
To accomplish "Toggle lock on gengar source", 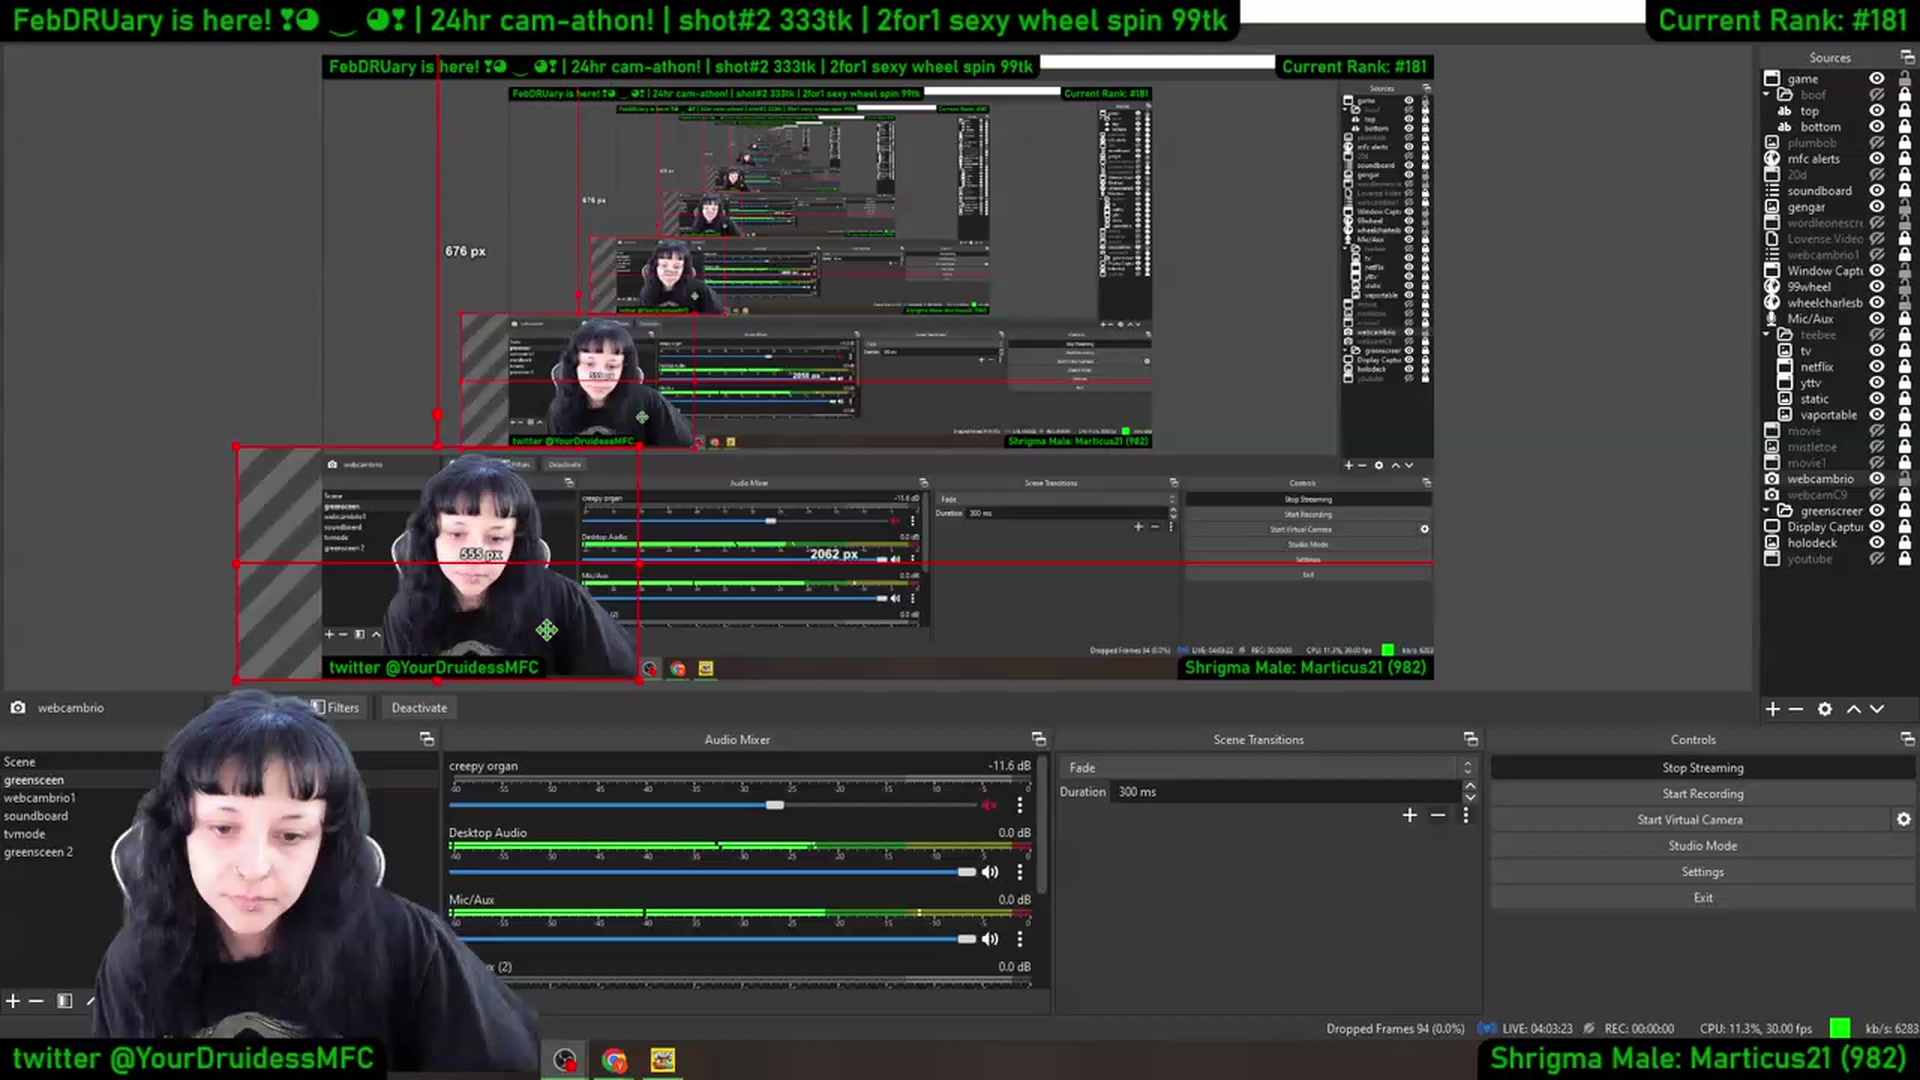I will click(1904, 207).
